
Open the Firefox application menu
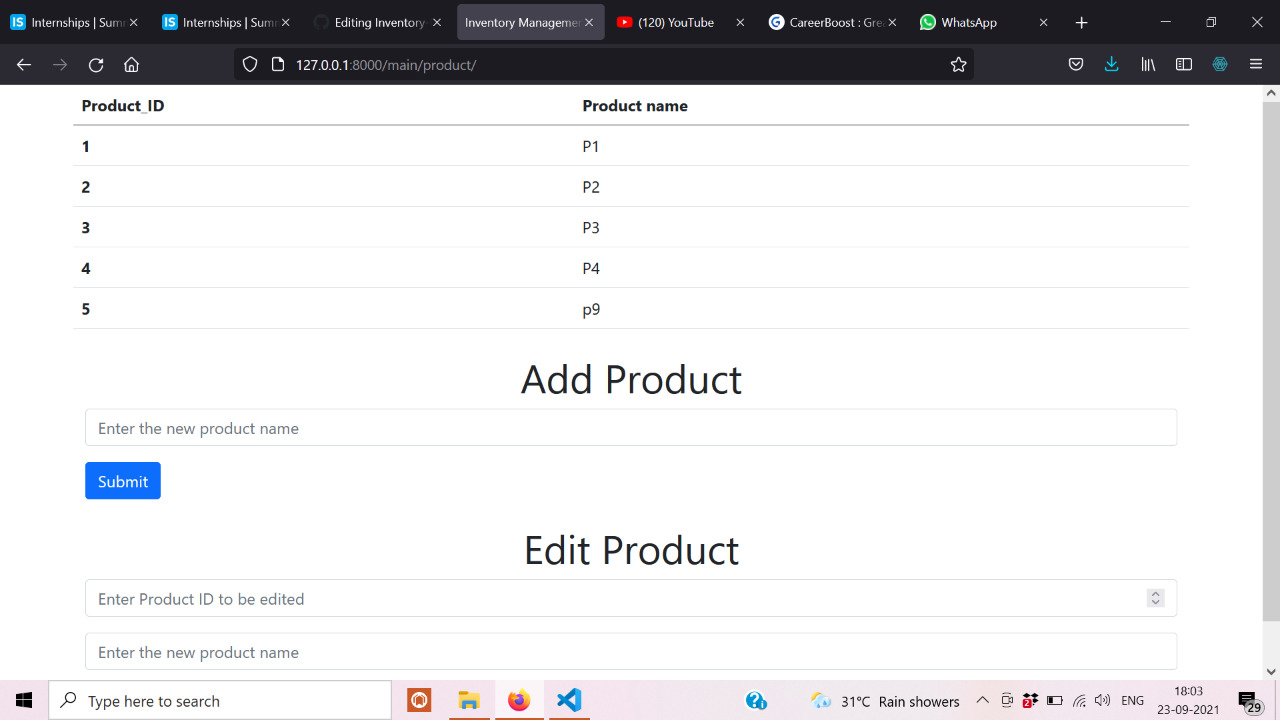pos(1256,64)
